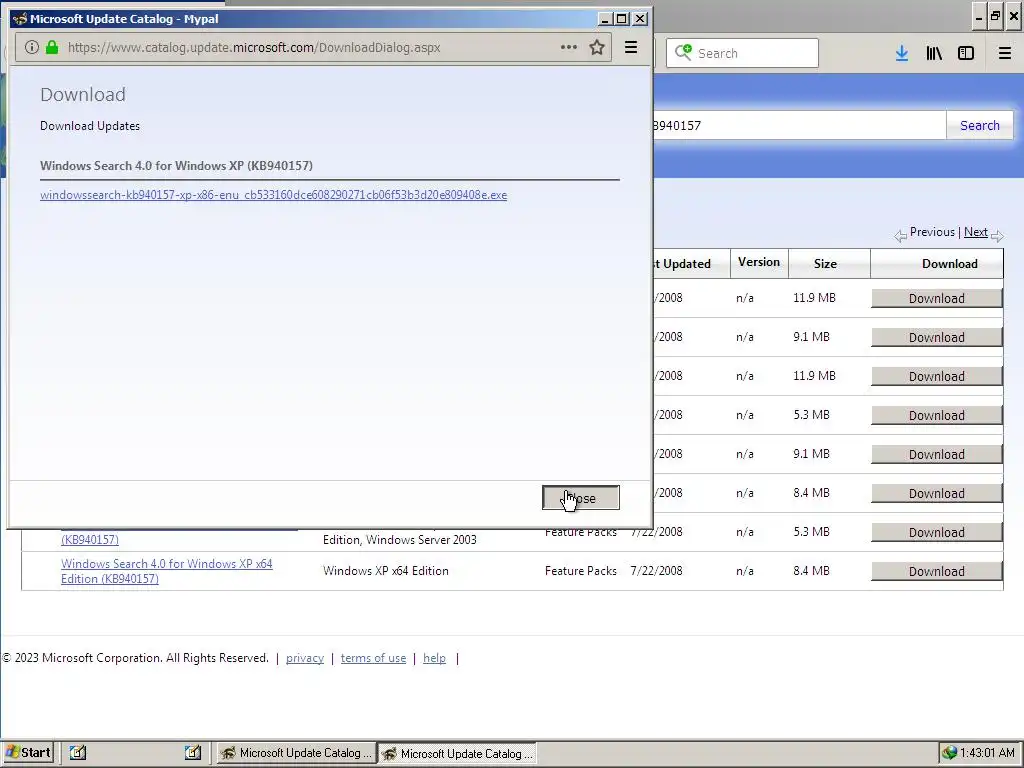This screenshot has width=1024, height=768.
Task: Open the help footer link
Action: tap(434, 658)
